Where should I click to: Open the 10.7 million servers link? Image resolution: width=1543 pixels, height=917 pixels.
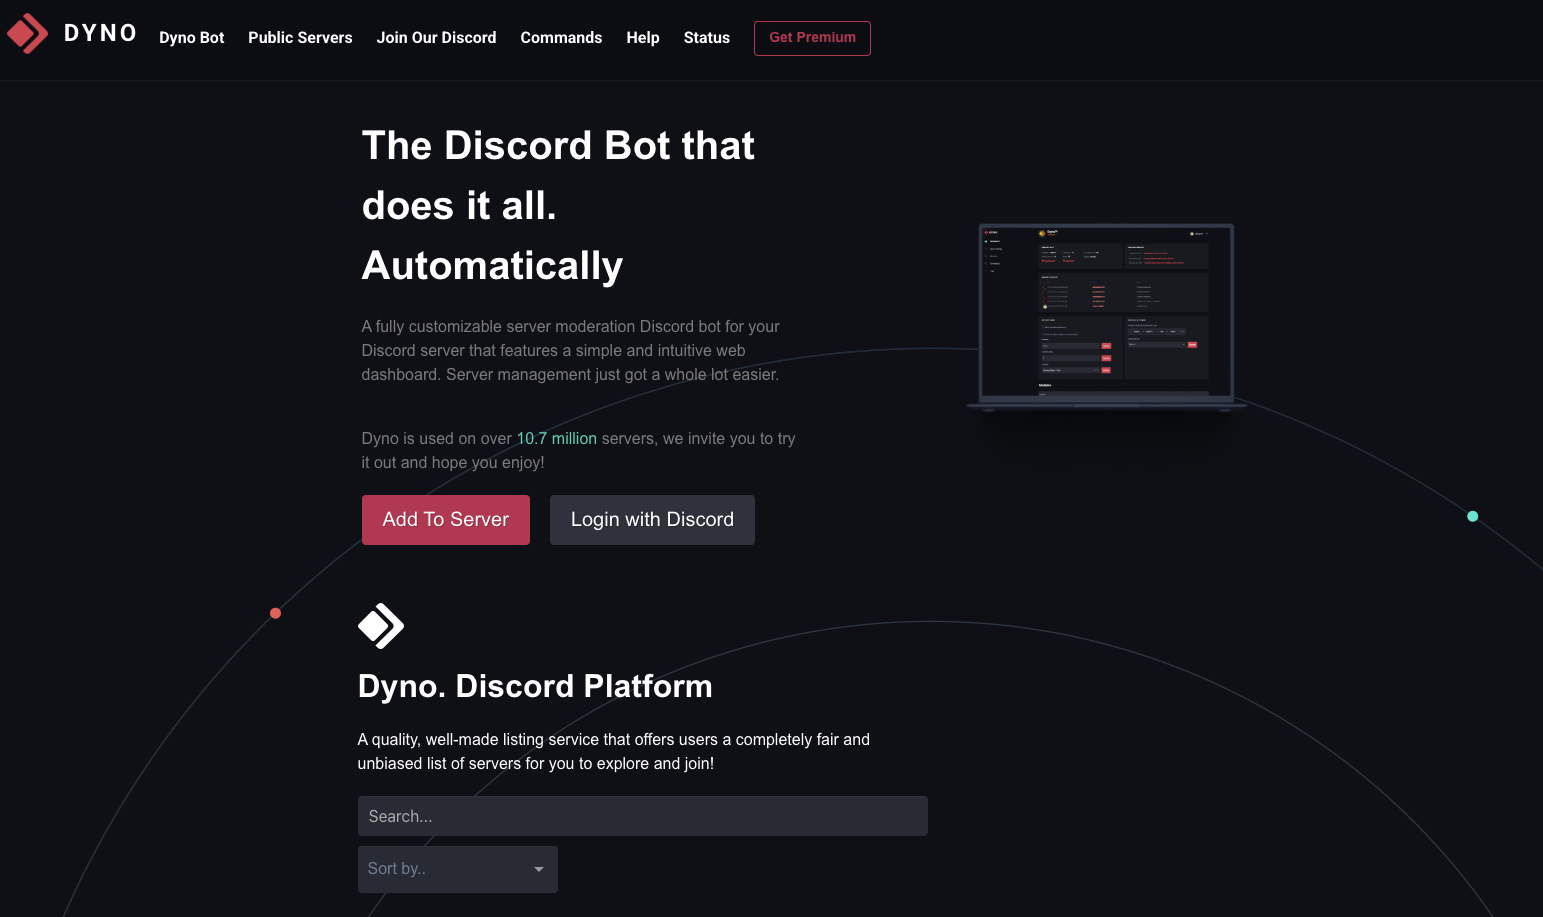tap(556, 438)
